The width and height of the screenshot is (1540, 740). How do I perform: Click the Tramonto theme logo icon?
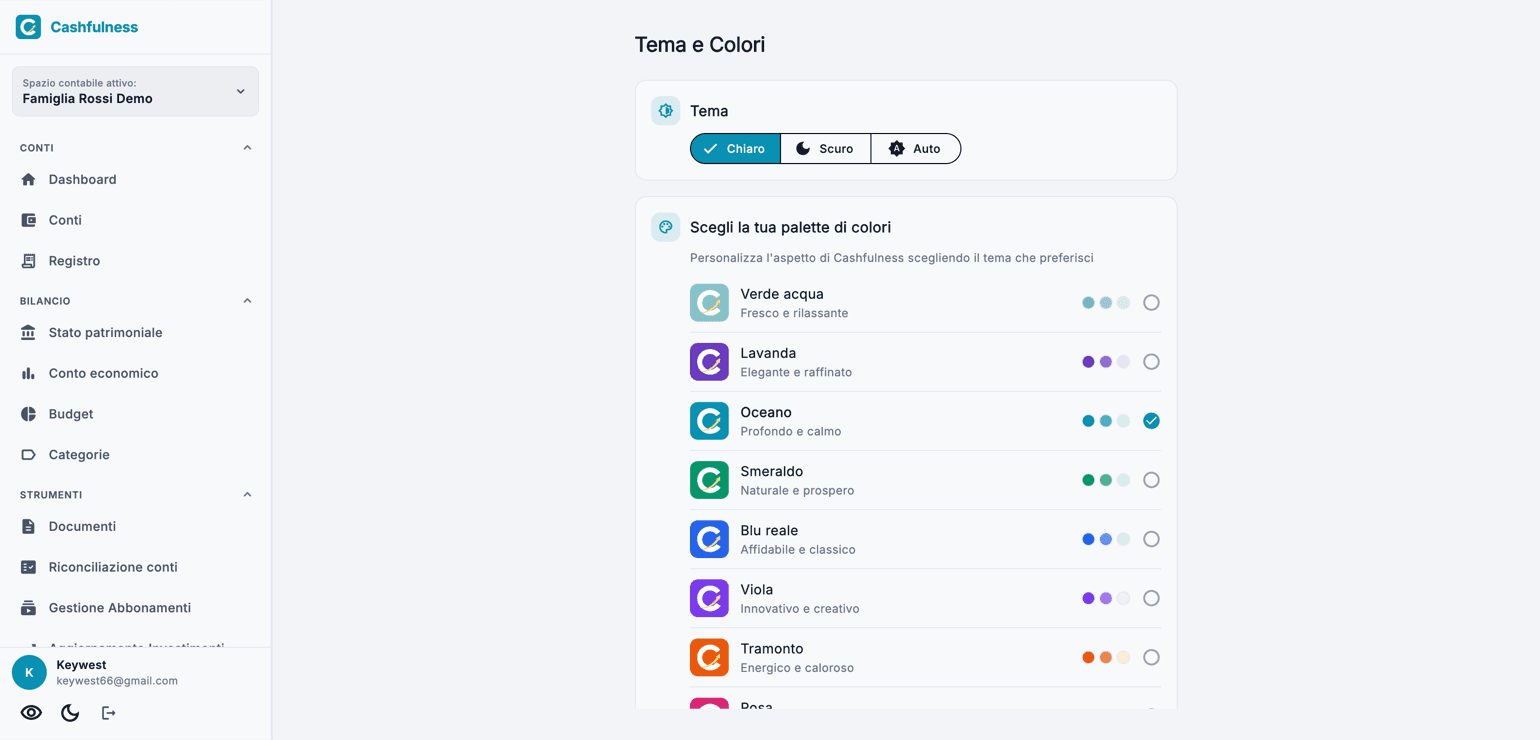709,657
